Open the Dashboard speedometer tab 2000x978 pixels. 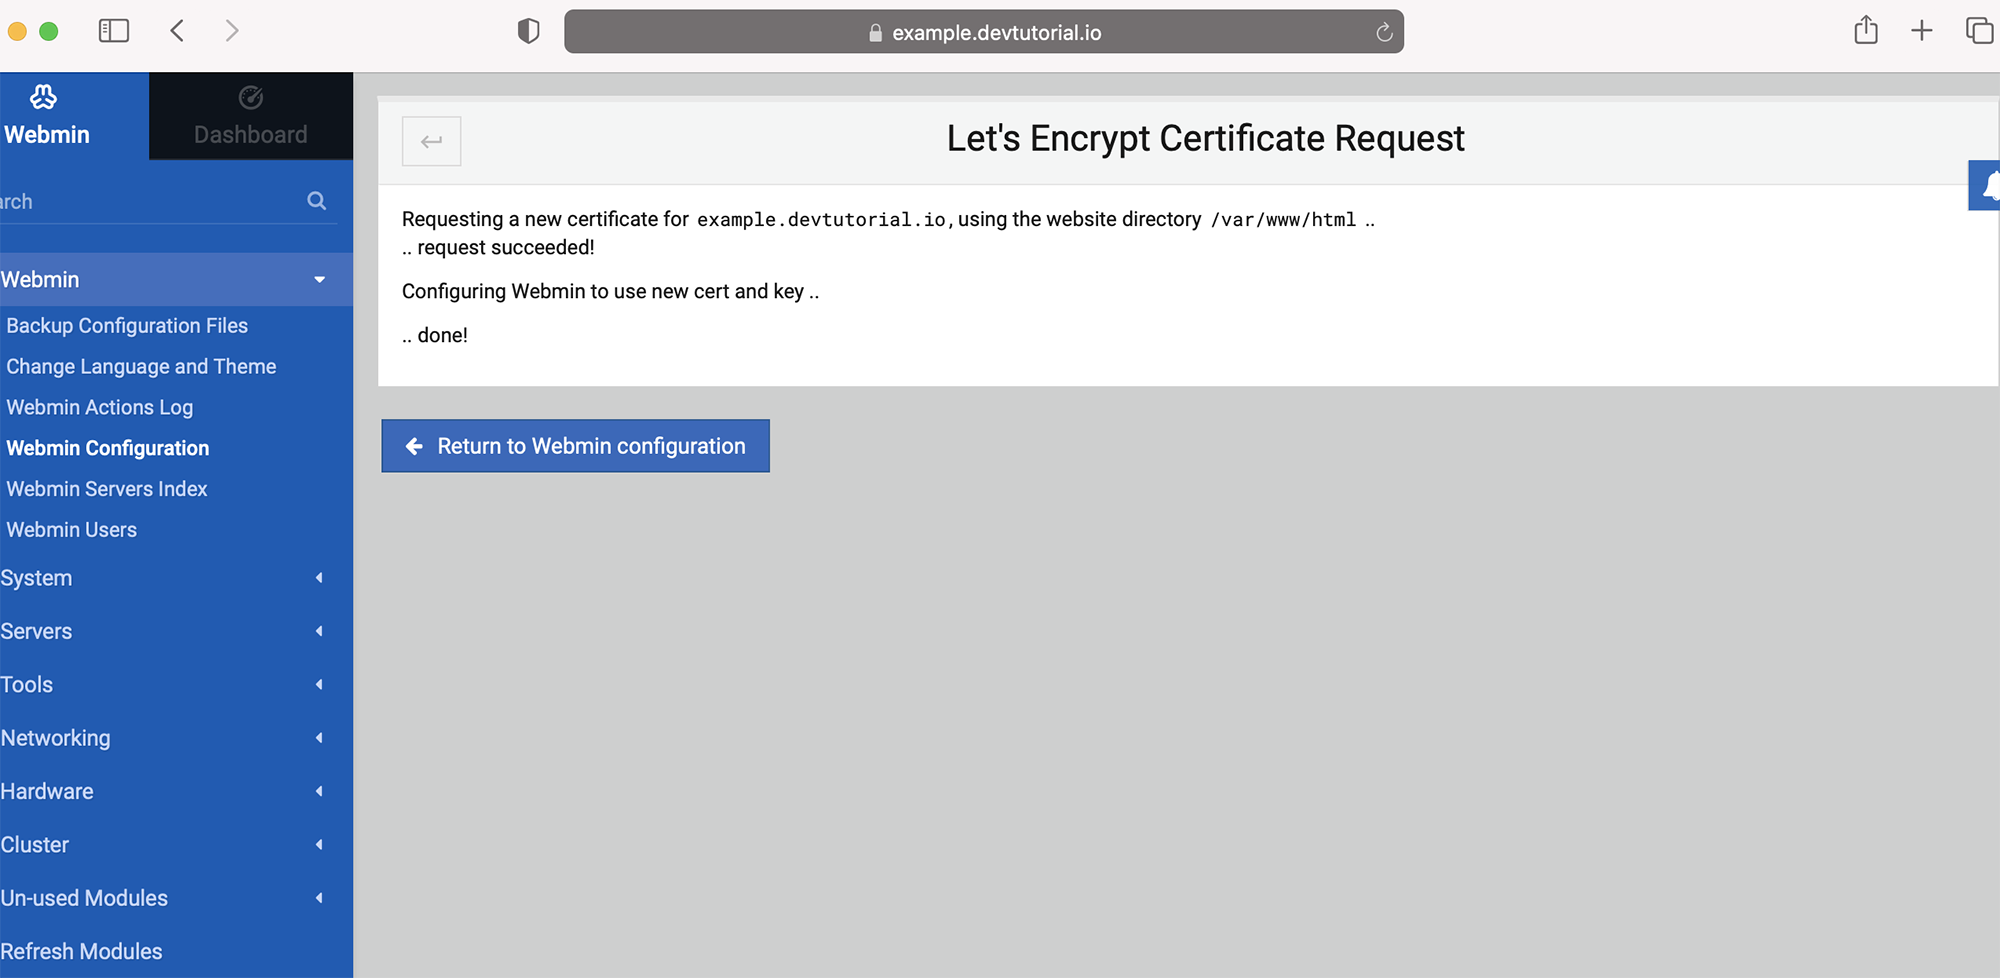251,116
